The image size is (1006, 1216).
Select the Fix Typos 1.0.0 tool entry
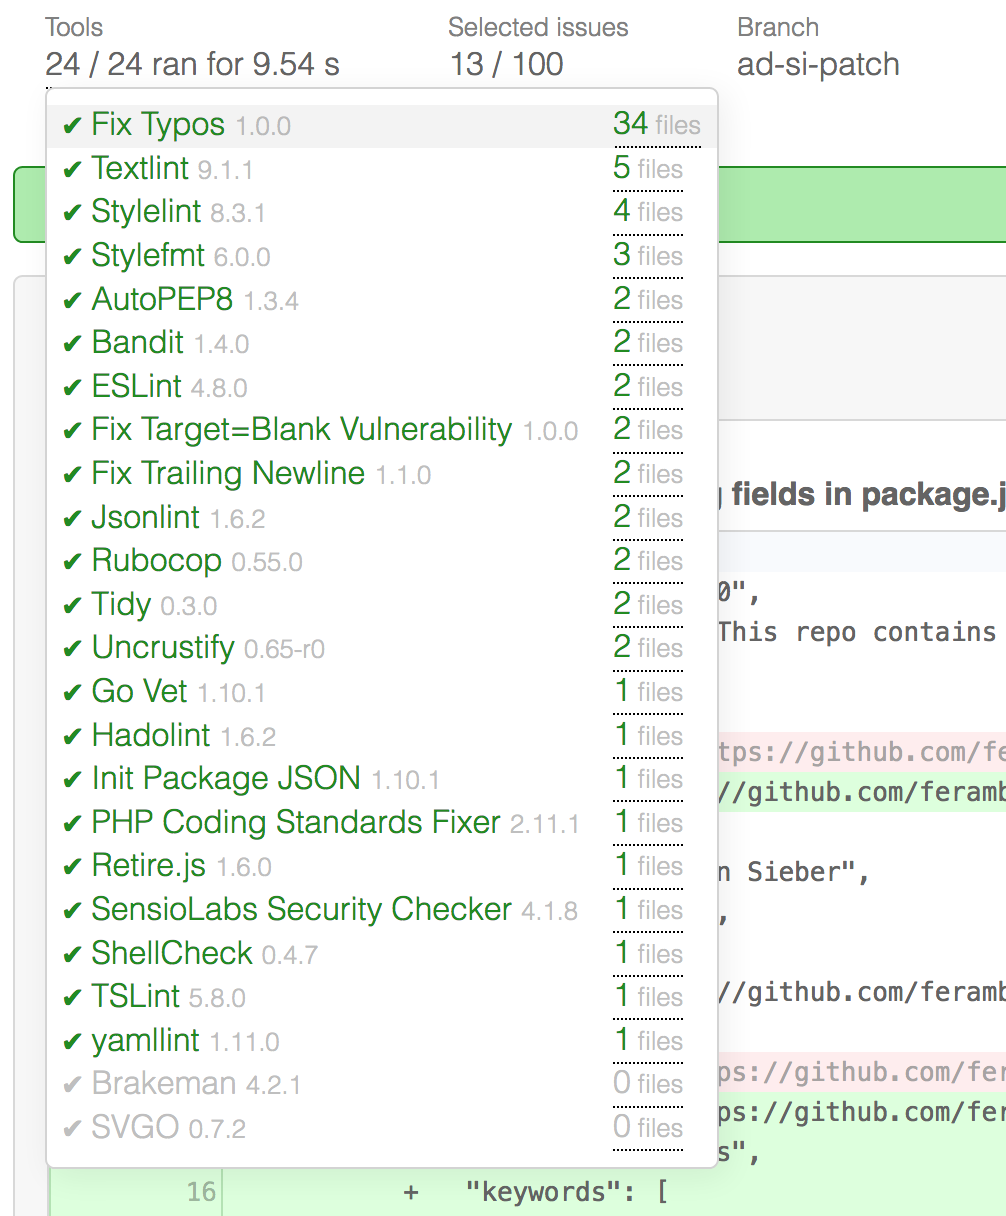point(382,126)
